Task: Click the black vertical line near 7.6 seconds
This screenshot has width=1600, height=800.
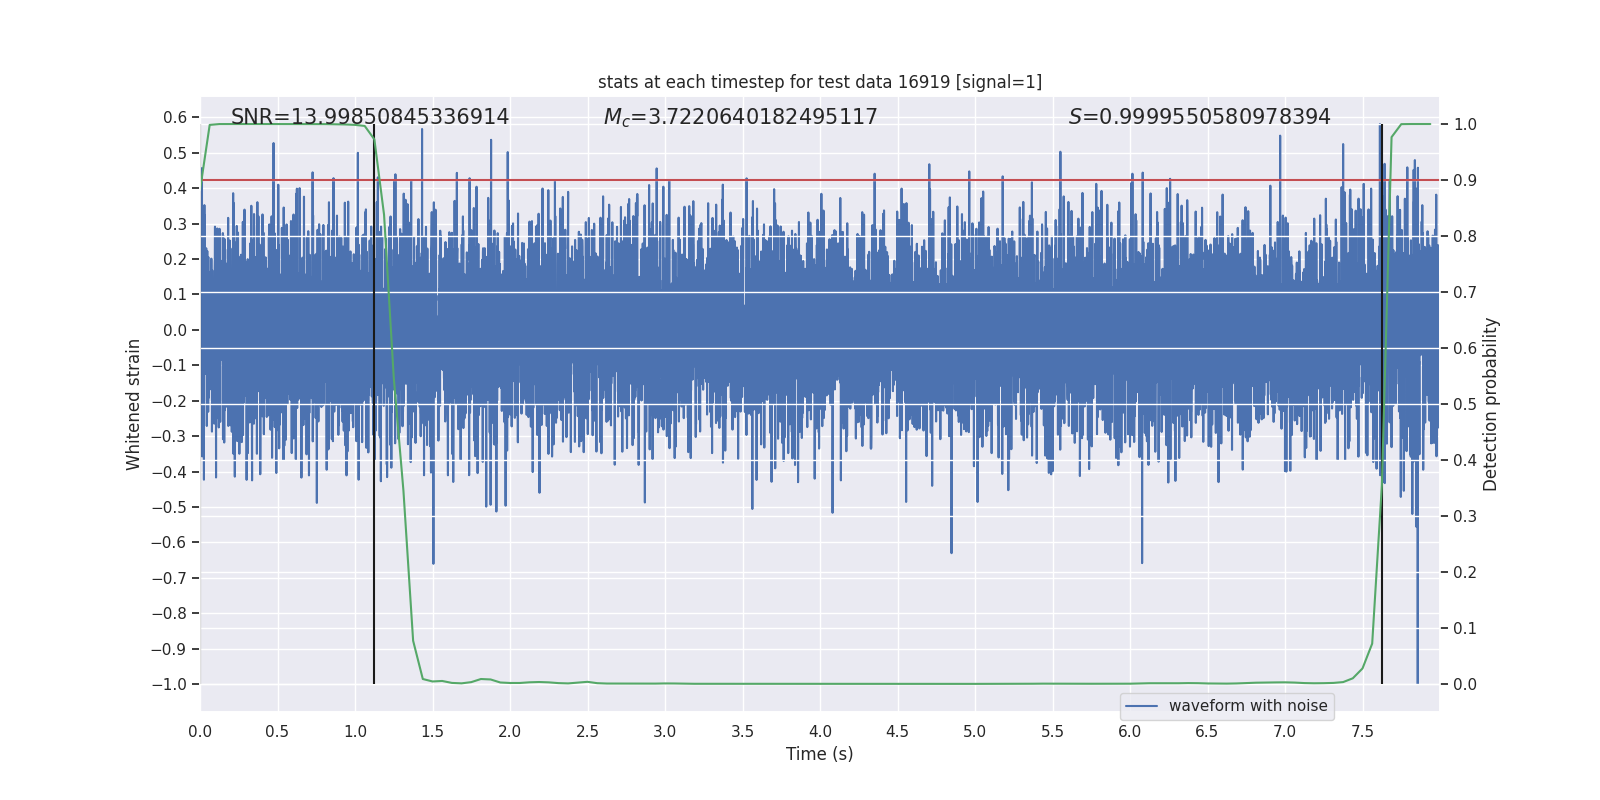Action: (1382, 404)
